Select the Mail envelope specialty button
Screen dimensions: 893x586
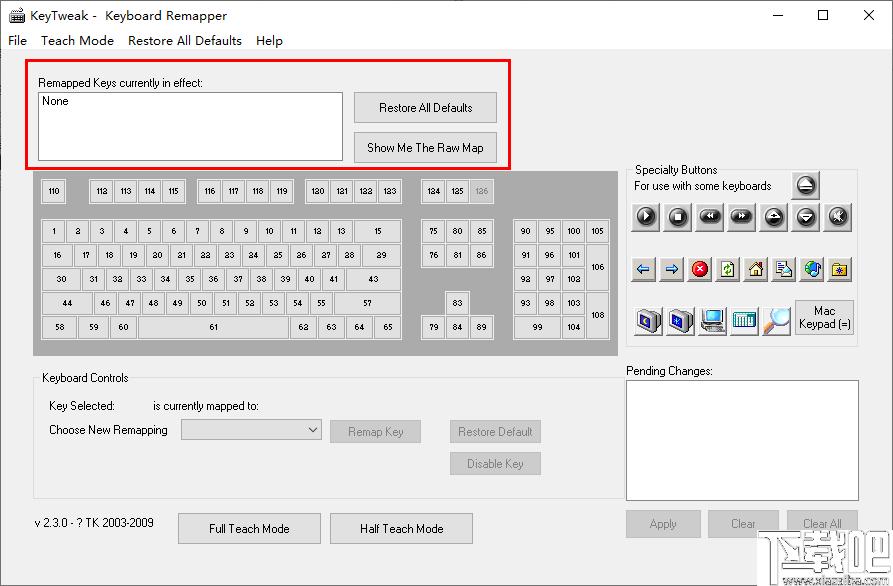point(783,269)
